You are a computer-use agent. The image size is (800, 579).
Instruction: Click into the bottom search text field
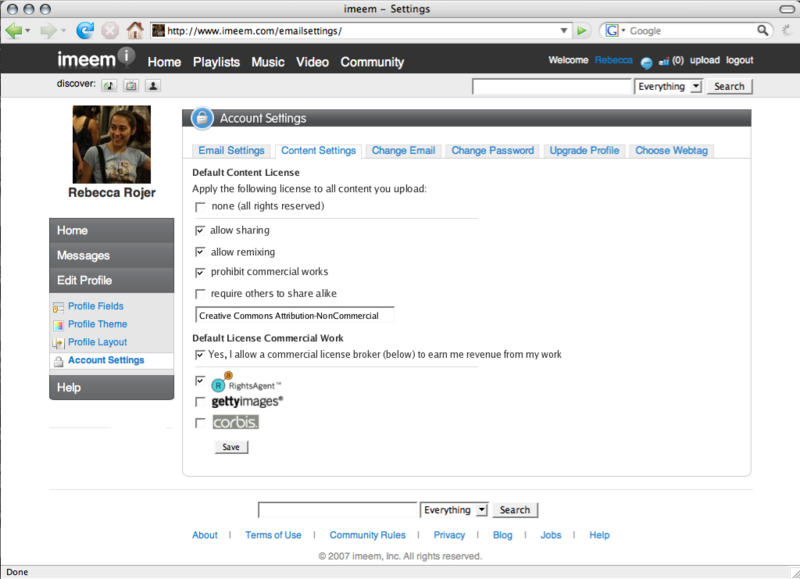click(x=338, y=510)
